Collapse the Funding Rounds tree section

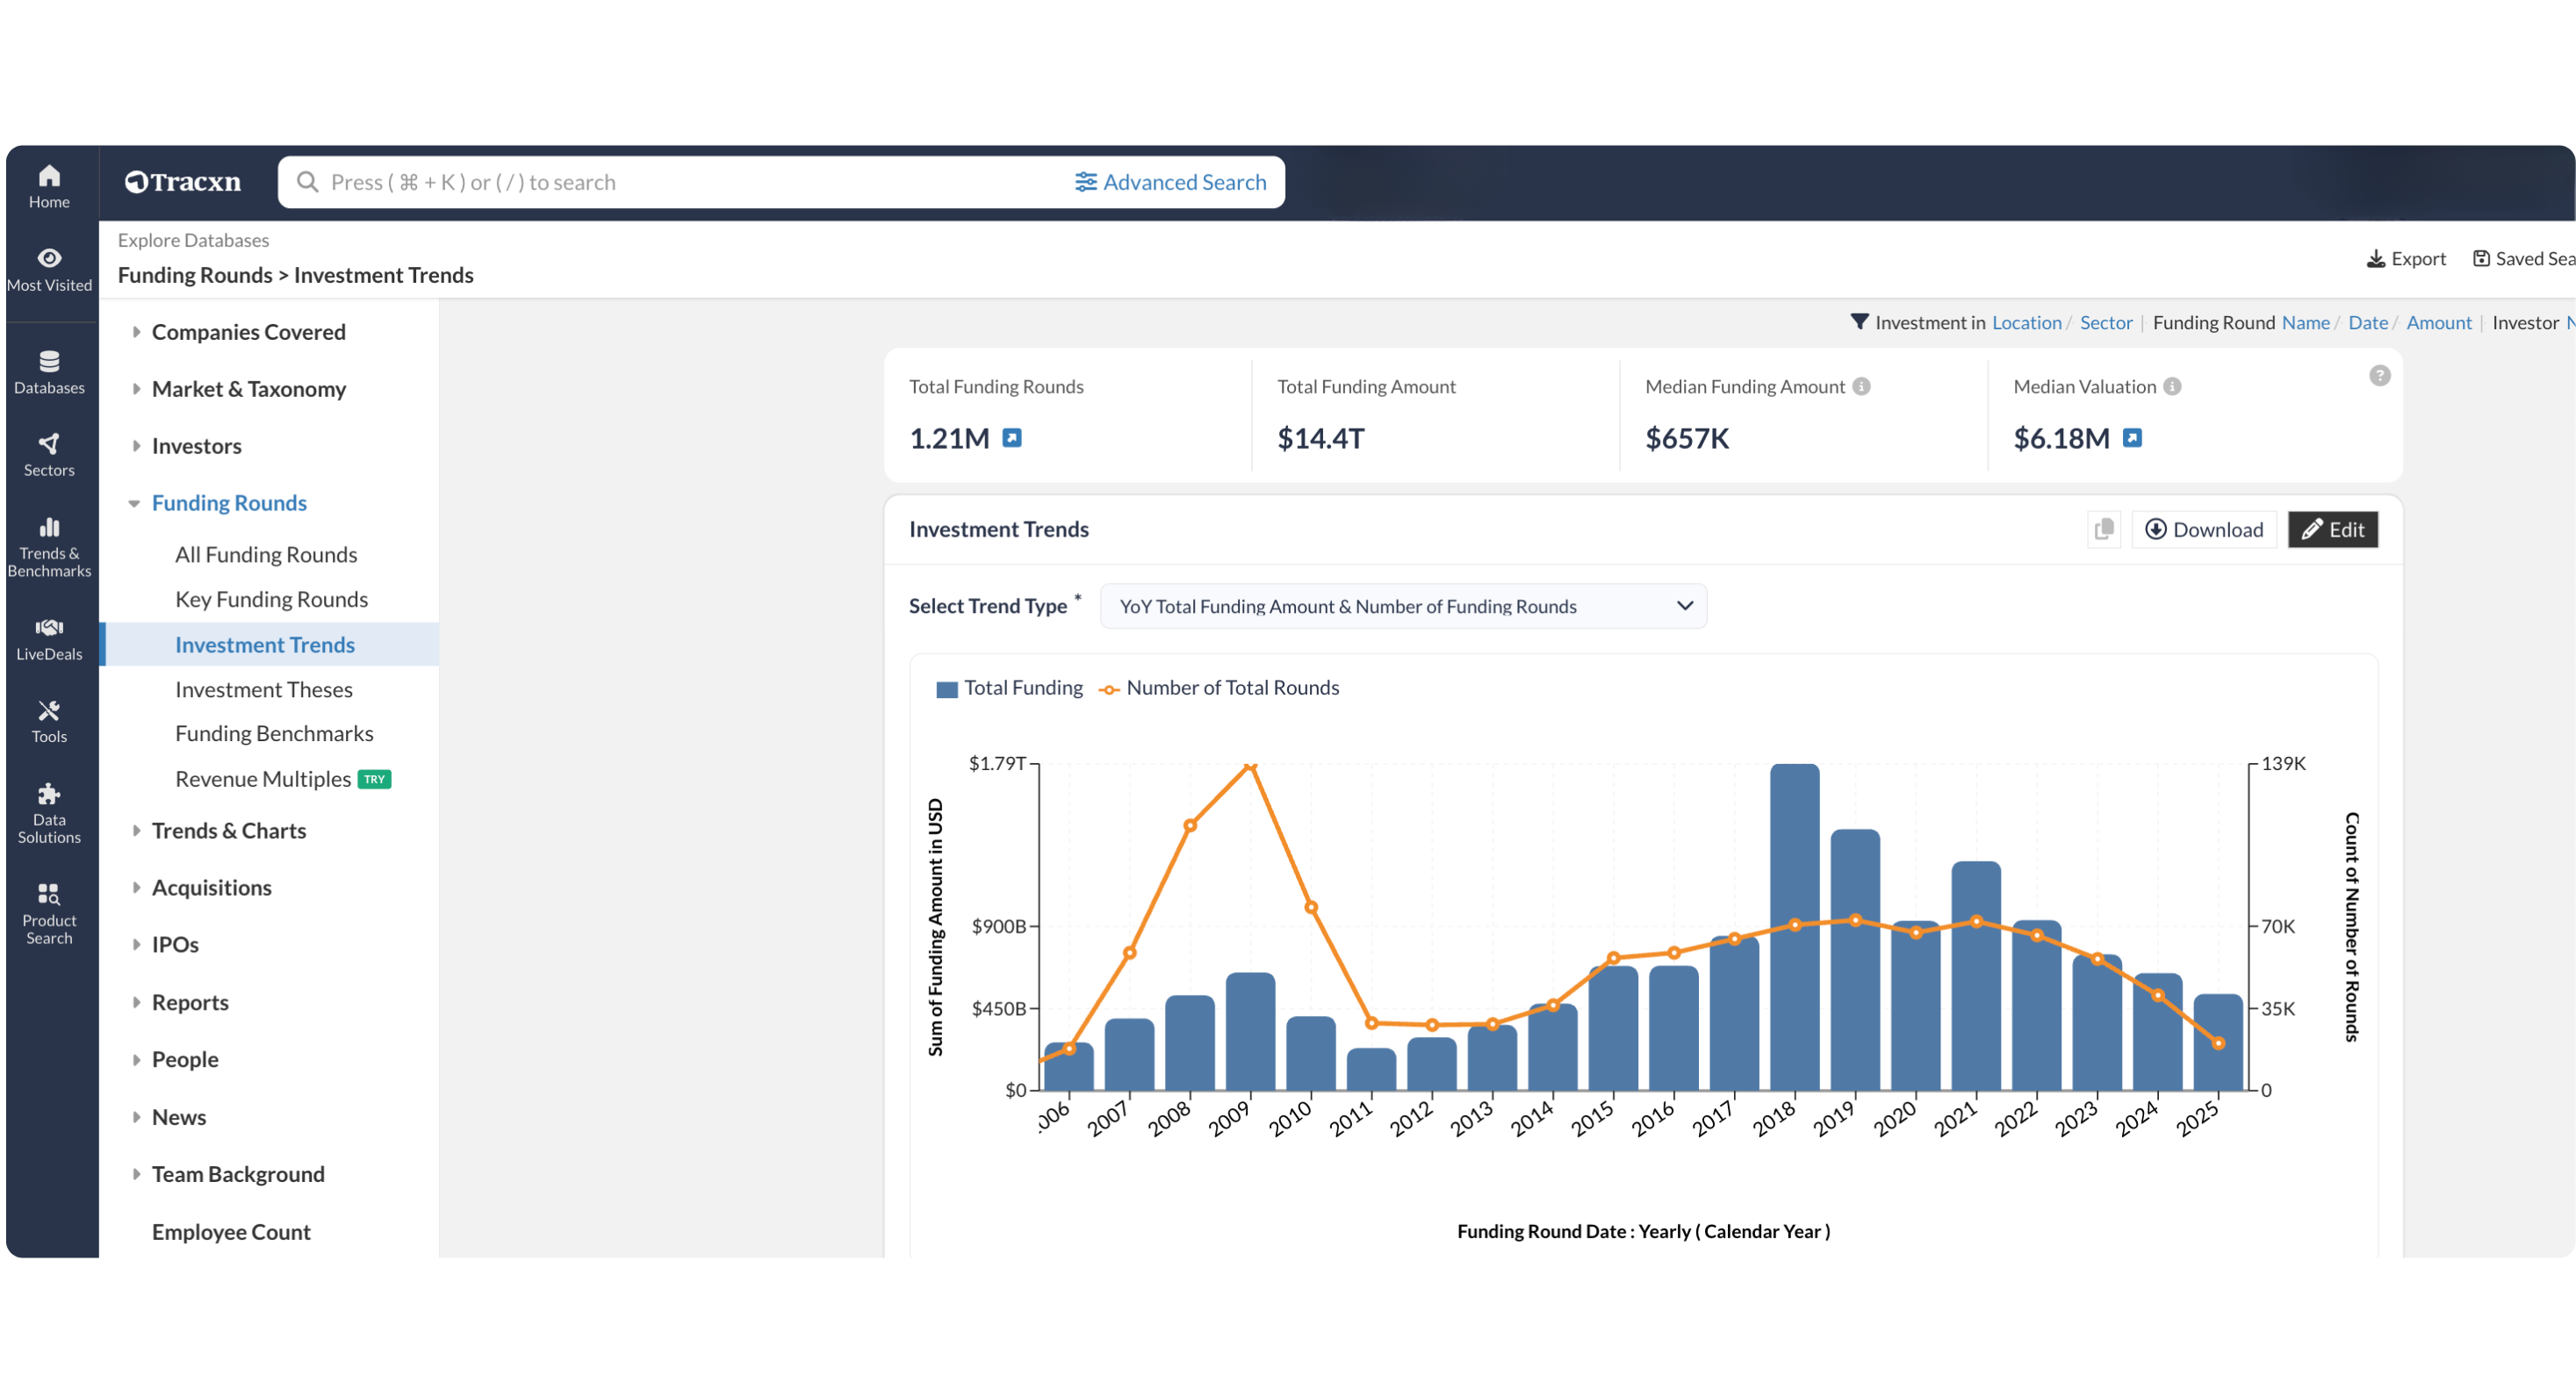(x=134, y=503)
